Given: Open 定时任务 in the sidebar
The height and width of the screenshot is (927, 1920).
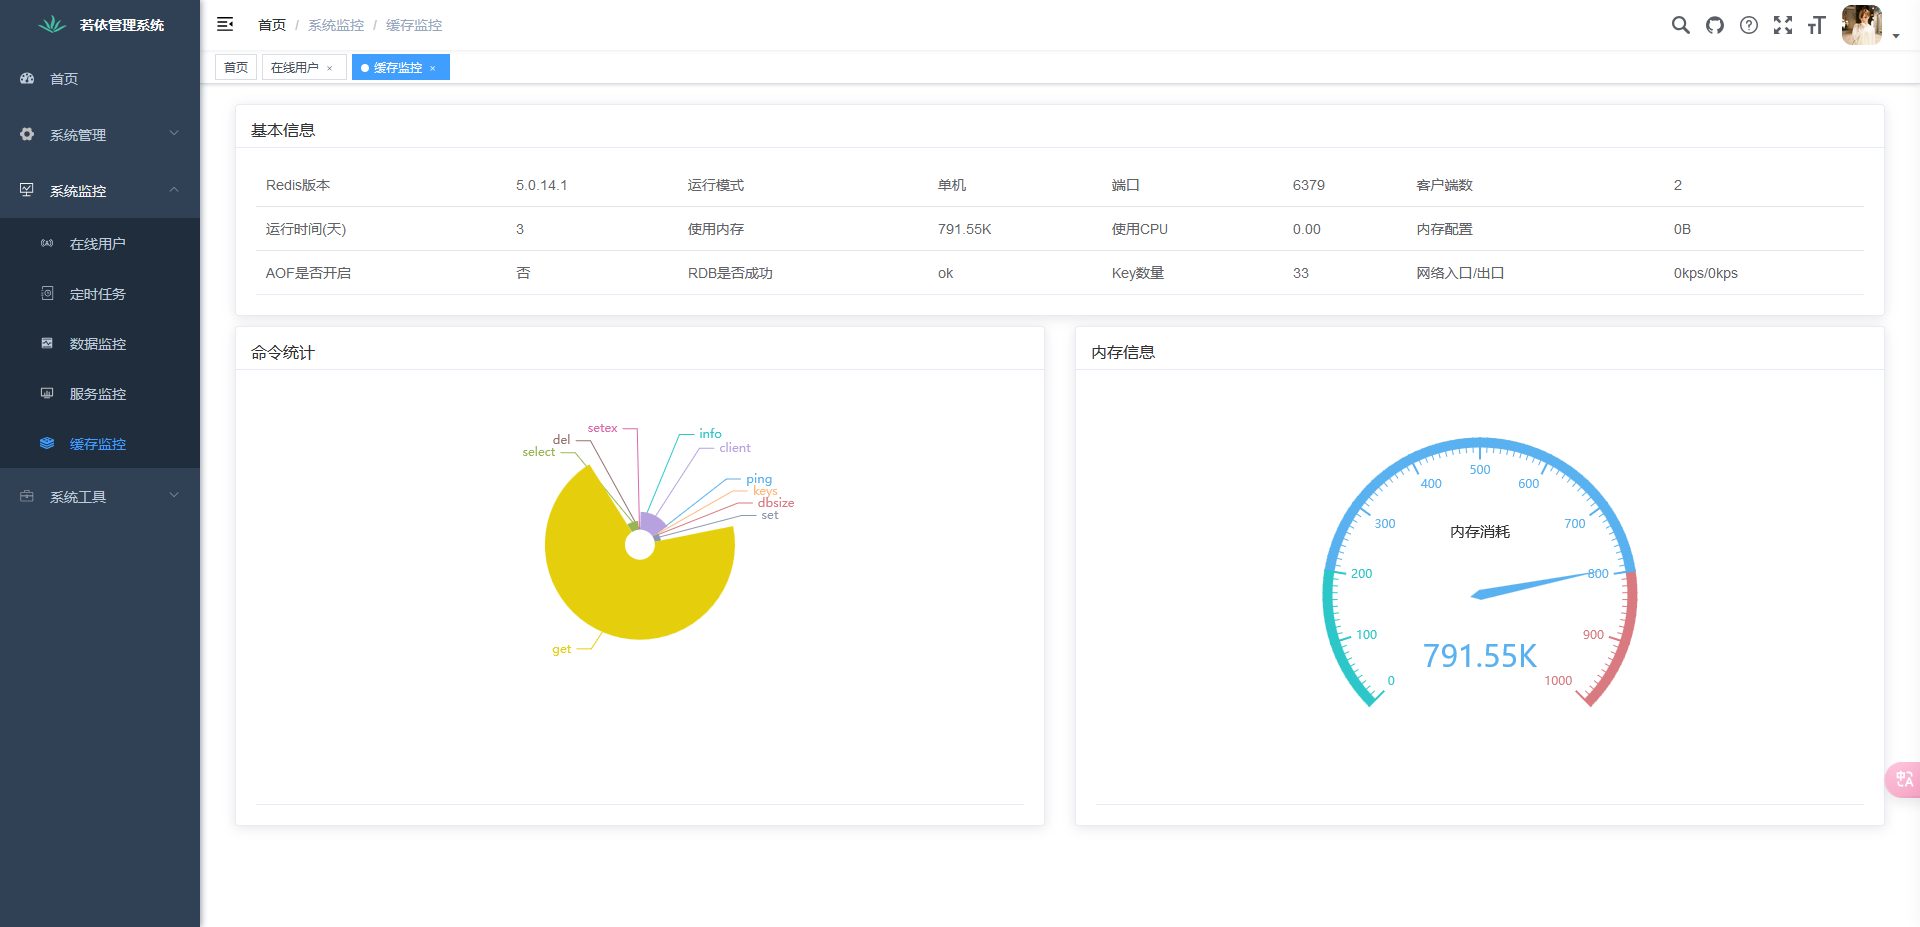Looking at the screenshot, I should [98, 294].
